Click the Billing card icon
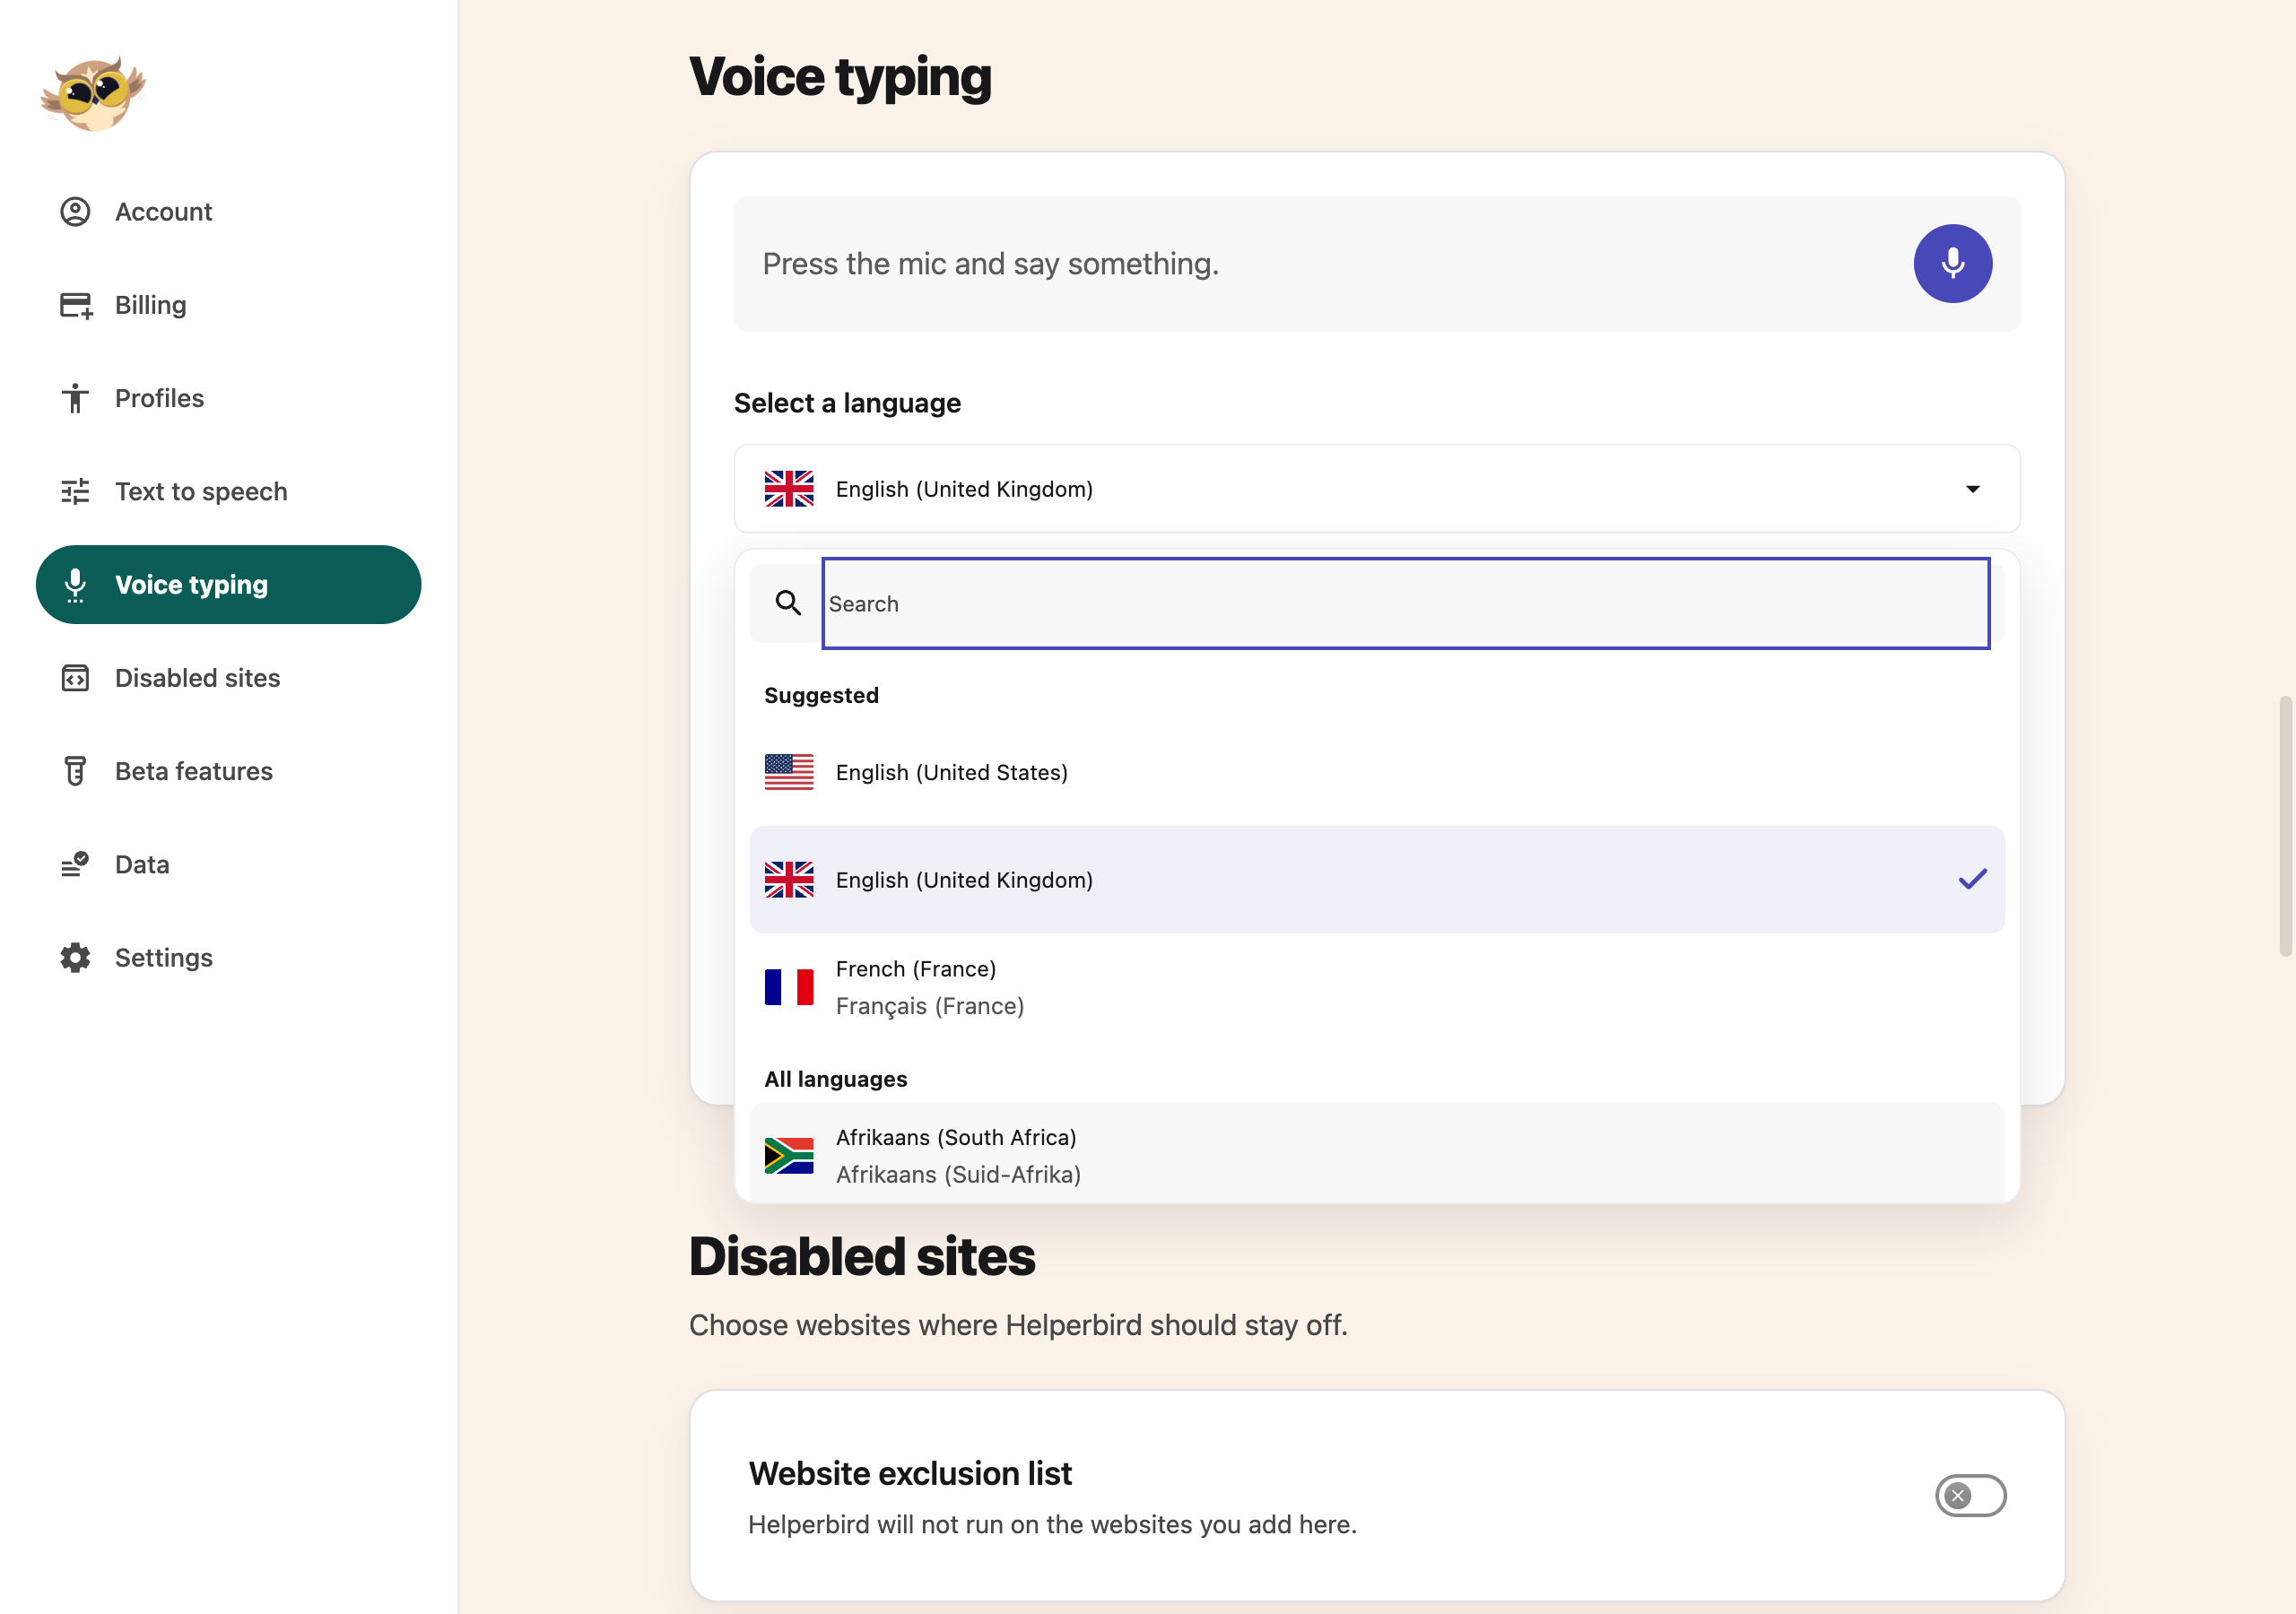The height and width of the screenshot is (1614, 2296). (x=76, y=305)
